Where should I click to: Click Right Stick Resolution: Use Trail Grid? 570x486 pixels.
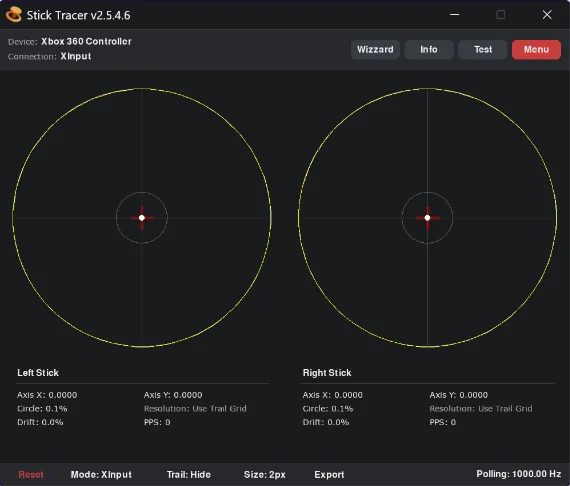pyautogui.click(x=481, y=409)
